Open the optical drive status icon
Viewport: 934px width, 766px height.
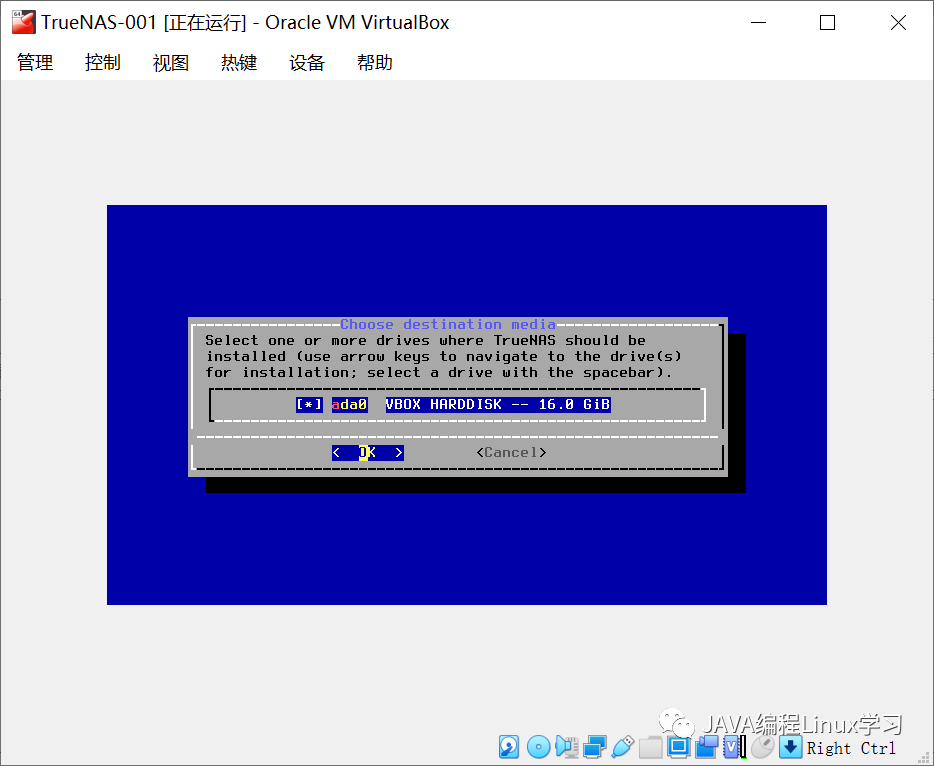538,747
